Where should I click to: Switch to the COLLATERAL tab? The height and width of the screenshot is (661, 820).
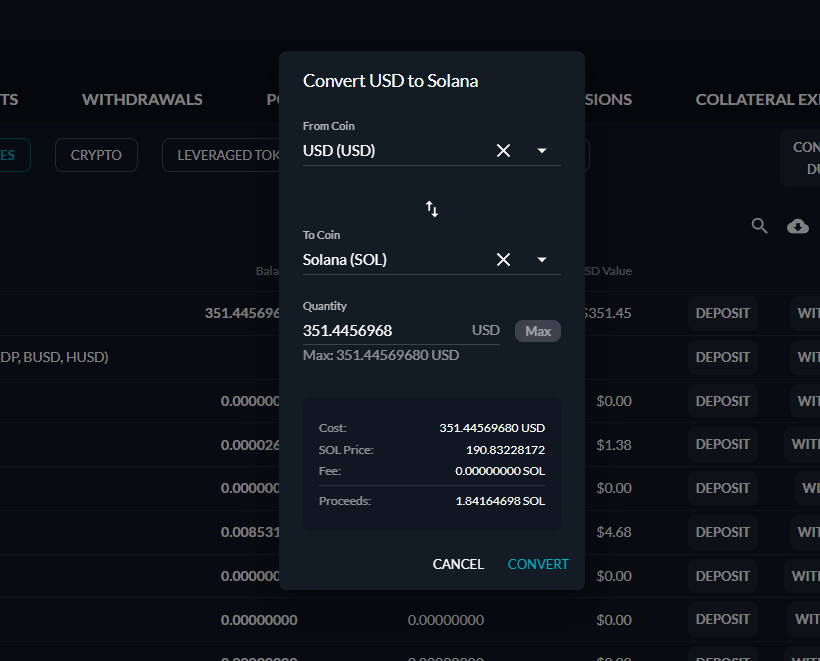click(757, 99)
